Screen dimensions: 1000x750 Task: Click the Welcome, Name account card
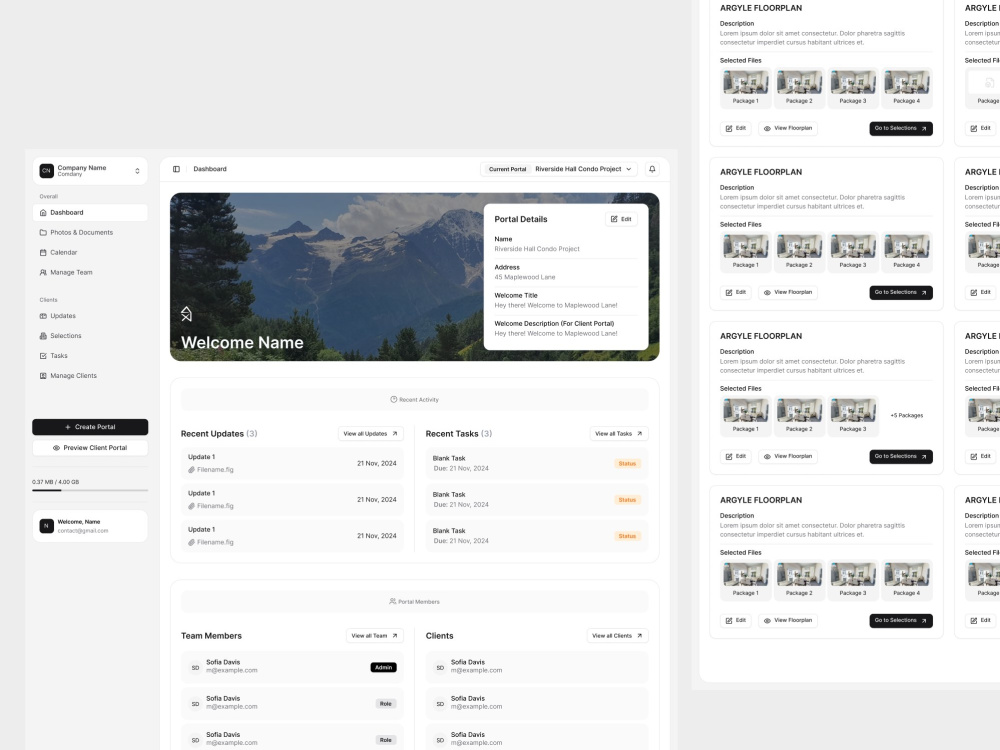(x=90, y=526)
